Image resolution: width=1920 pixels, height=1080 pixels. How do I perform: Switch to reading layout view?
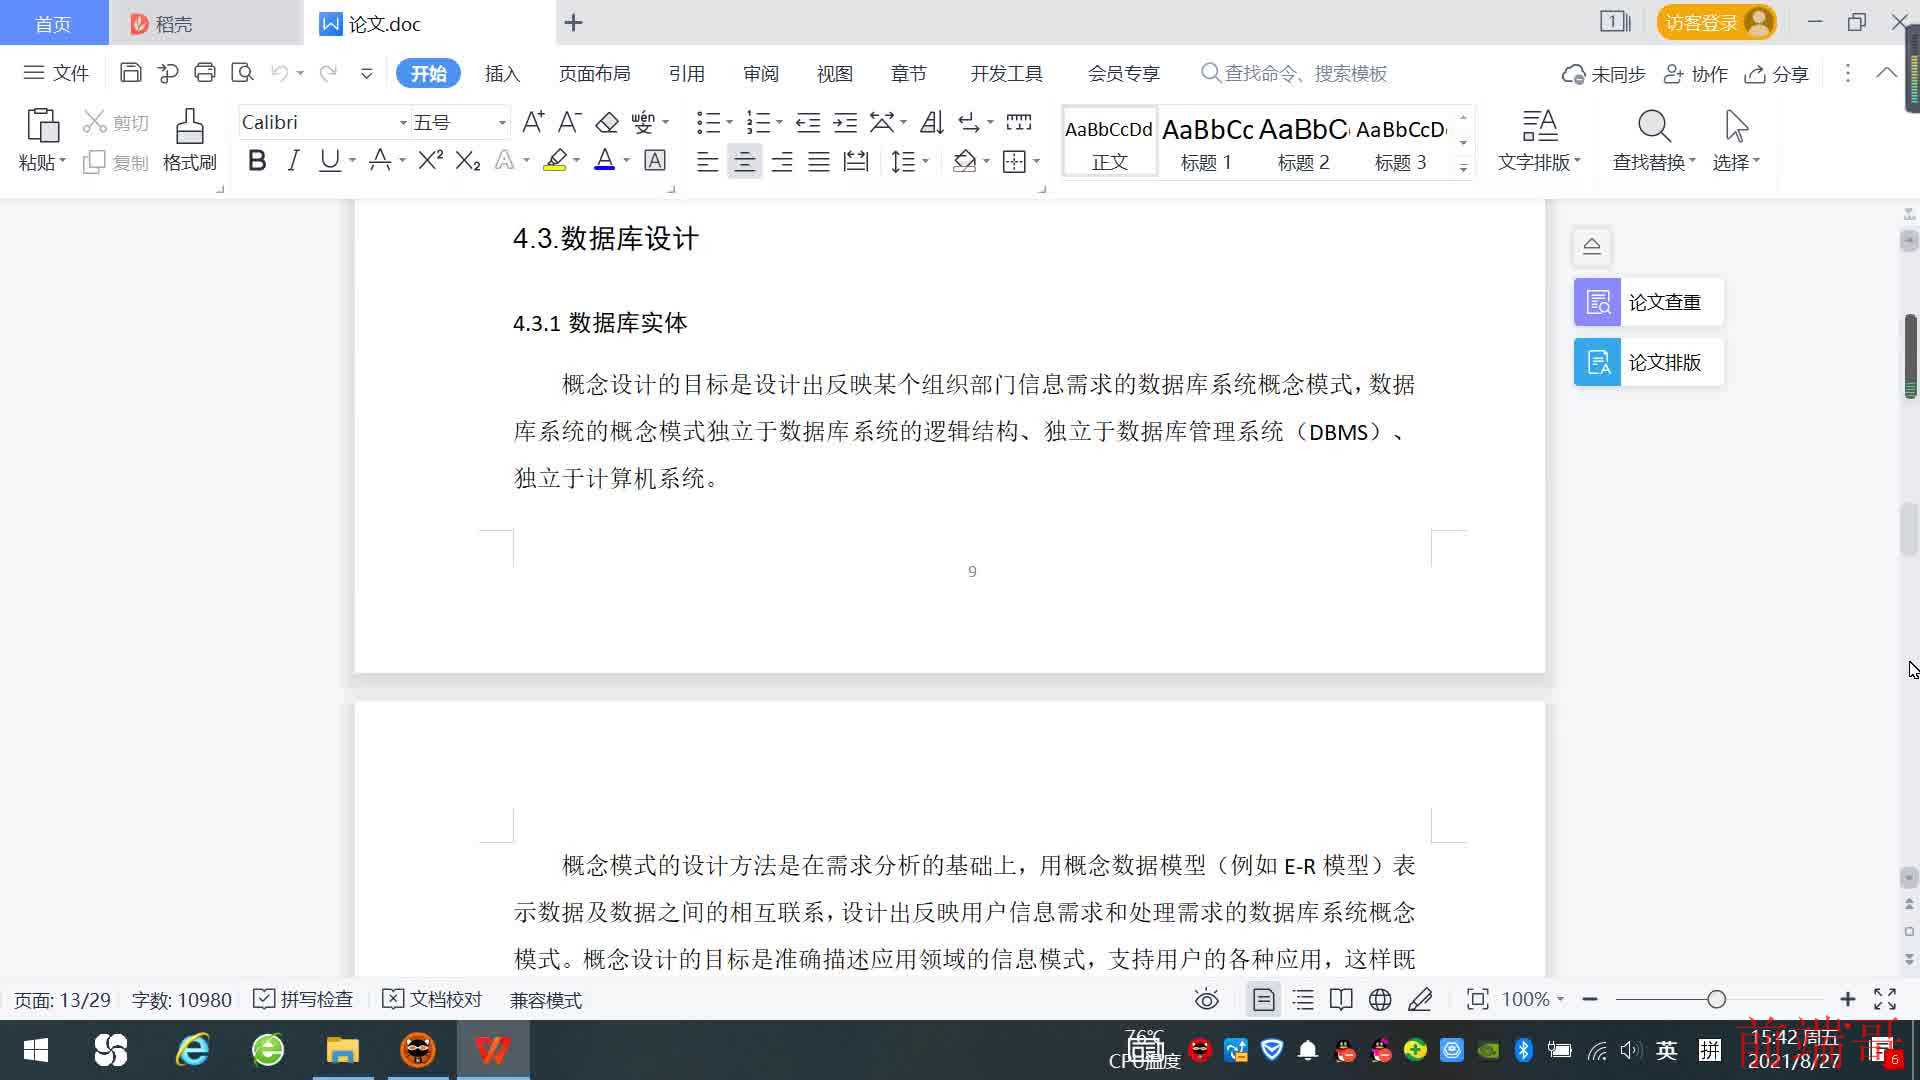pyautogui.click(x=1341, y=999)
